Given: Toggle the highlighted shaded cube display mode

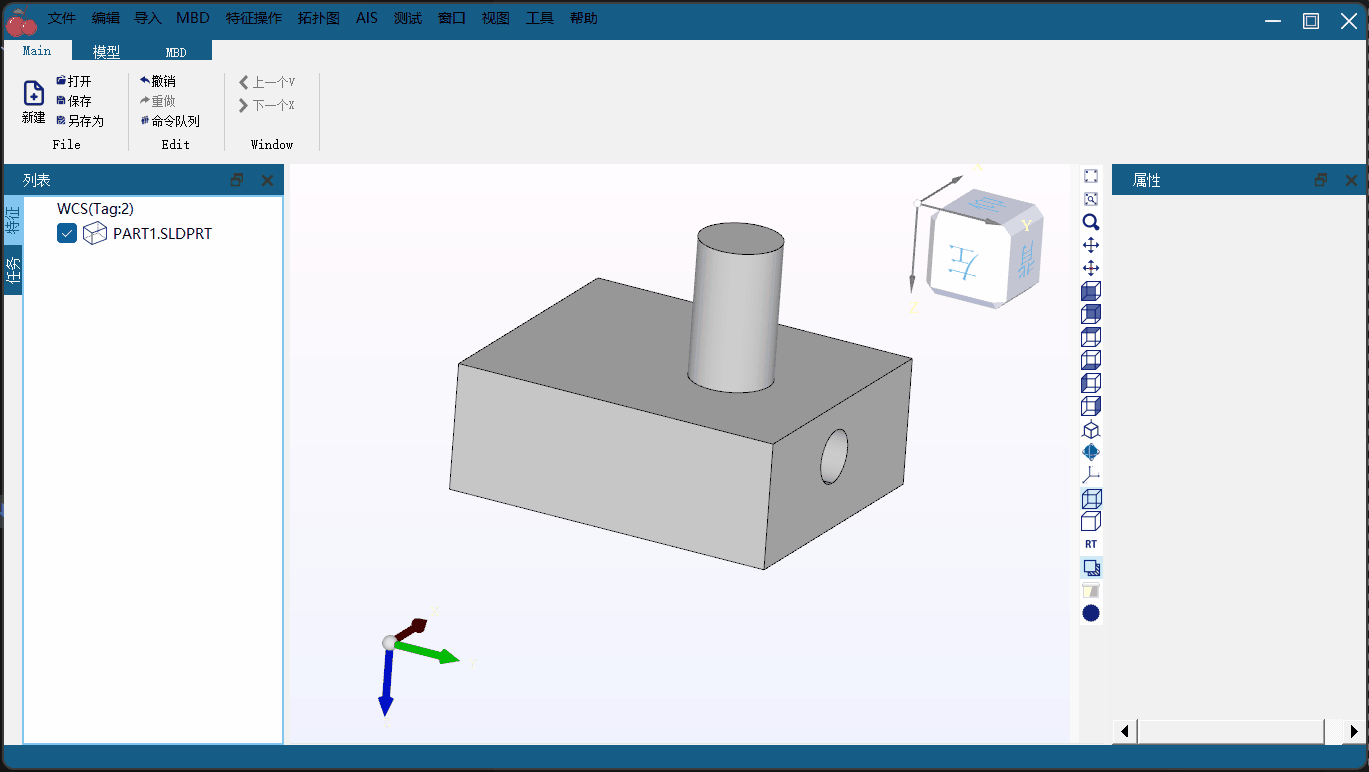Looking at the screenshot, I should click(x=1091, y=498).
